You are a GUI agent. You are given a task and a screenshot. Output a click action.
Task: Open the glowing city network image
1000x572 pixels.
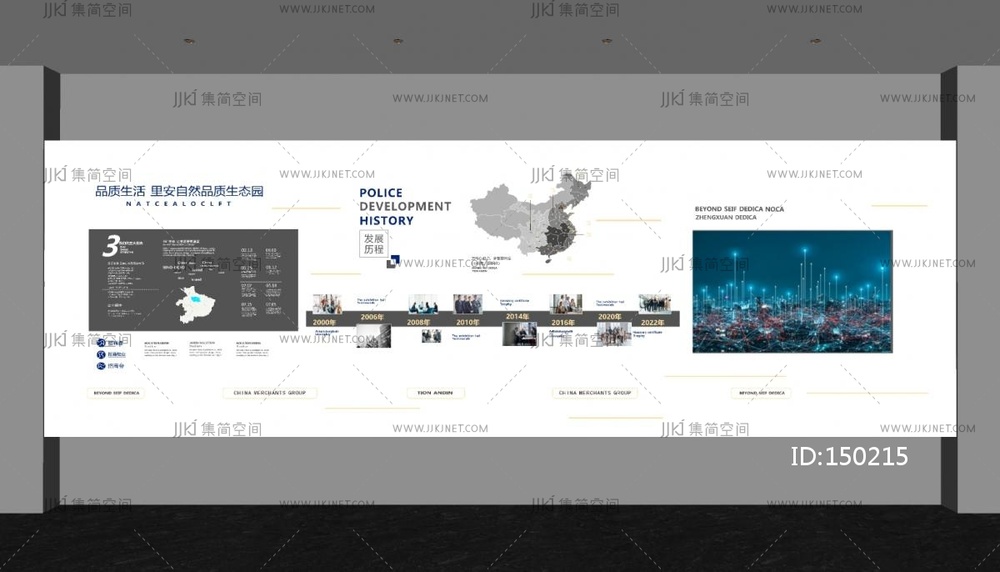tap(792, 290)
